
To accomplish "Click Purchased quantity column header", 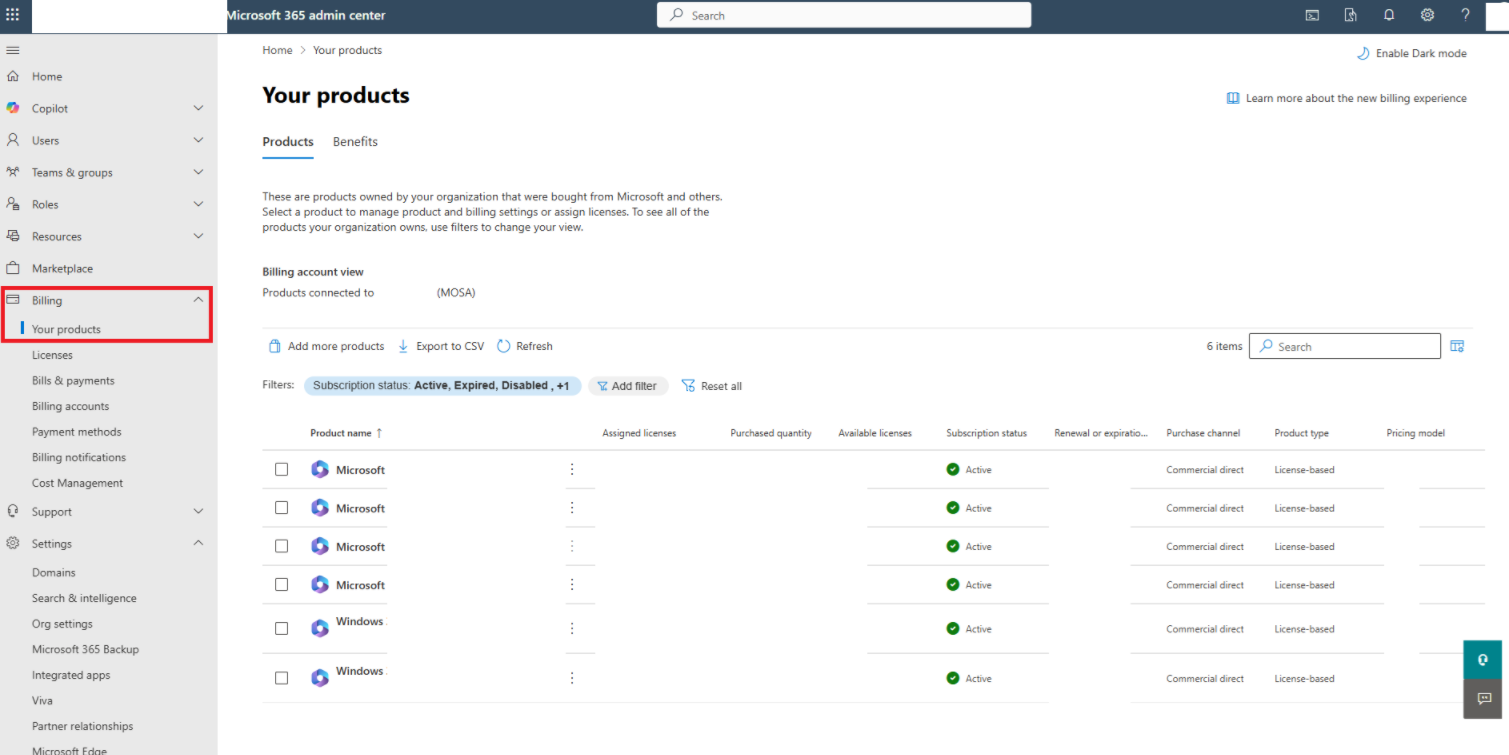I will pyautogui.click(x=771, y=433).
